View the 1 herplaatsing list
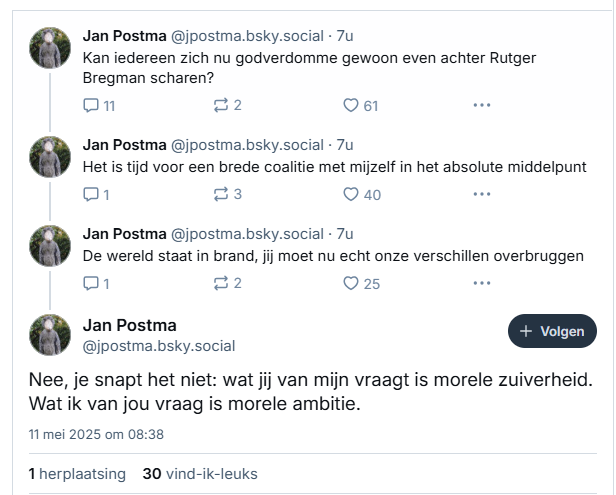The width and height of the screenshot is (616, 495). point(77,474)
